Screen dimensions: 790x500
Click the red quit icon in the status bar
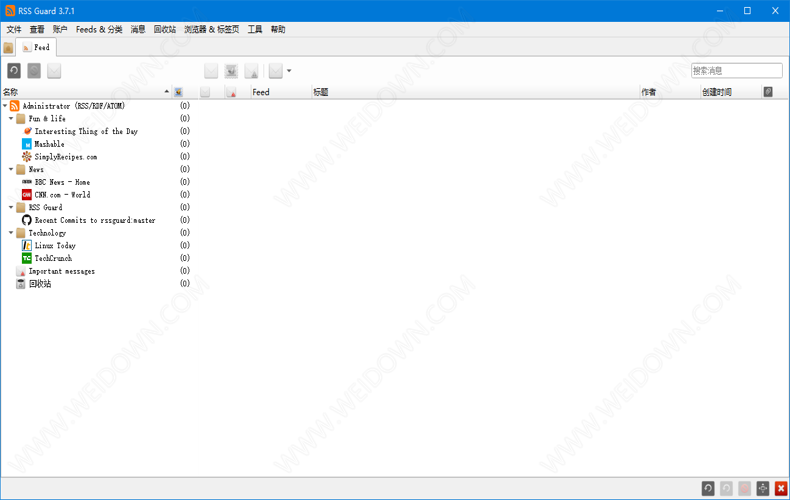(781, 488)
